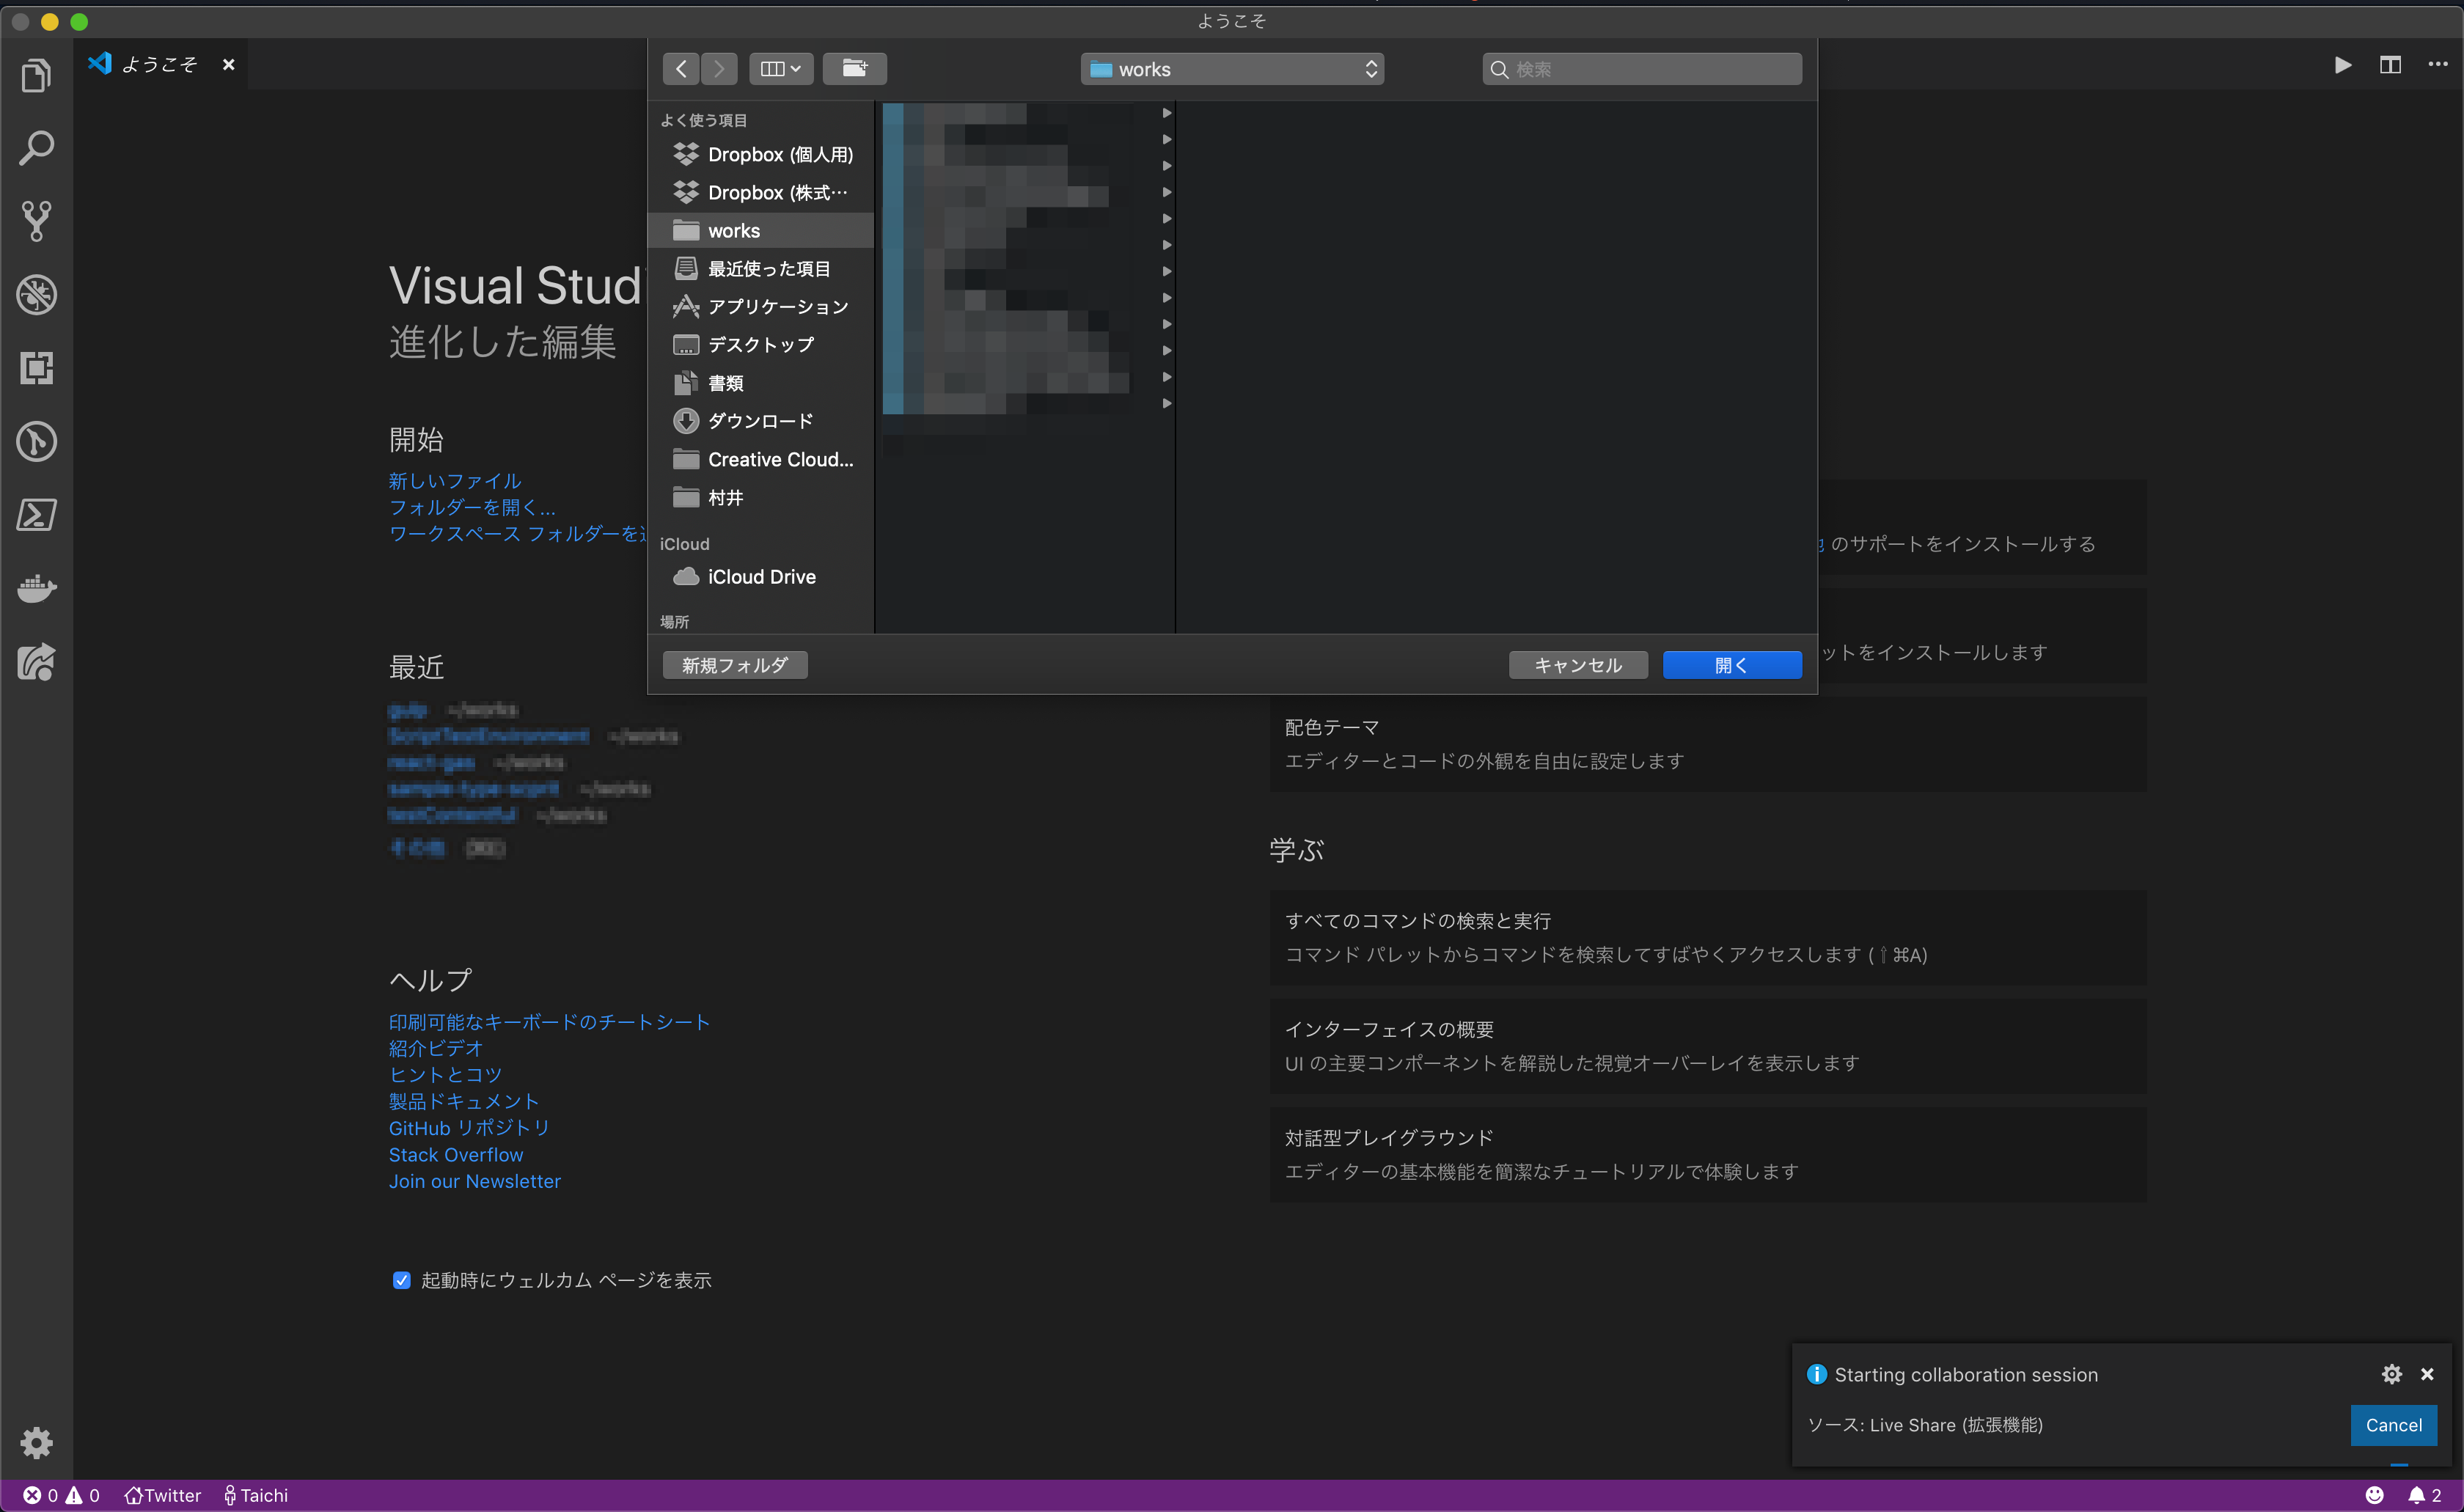Viewport: 2464px width, 1512px height.
Task: Open the Manage gear at bottom of activity bar
Action: pos(36,1442)
